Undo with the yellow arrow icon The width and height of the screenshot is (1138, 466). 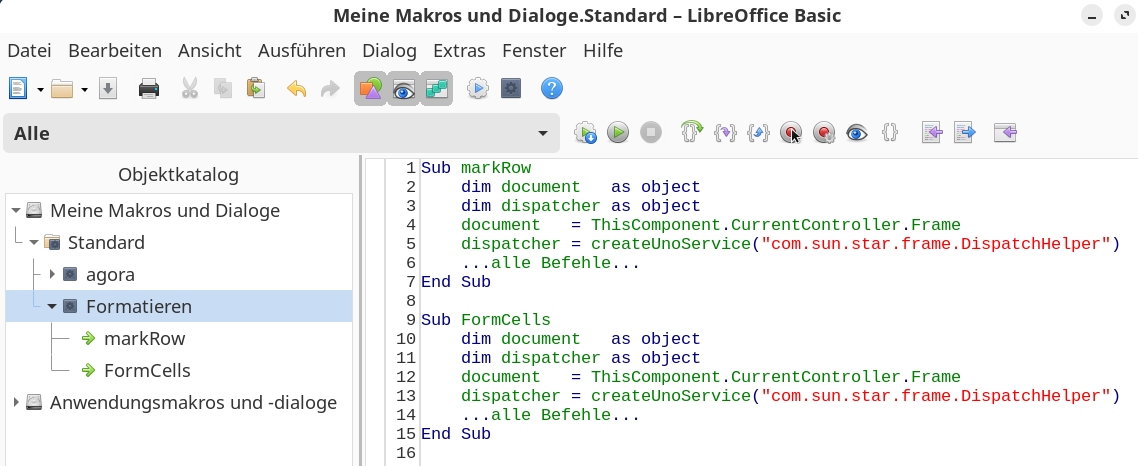coord(296,89)
